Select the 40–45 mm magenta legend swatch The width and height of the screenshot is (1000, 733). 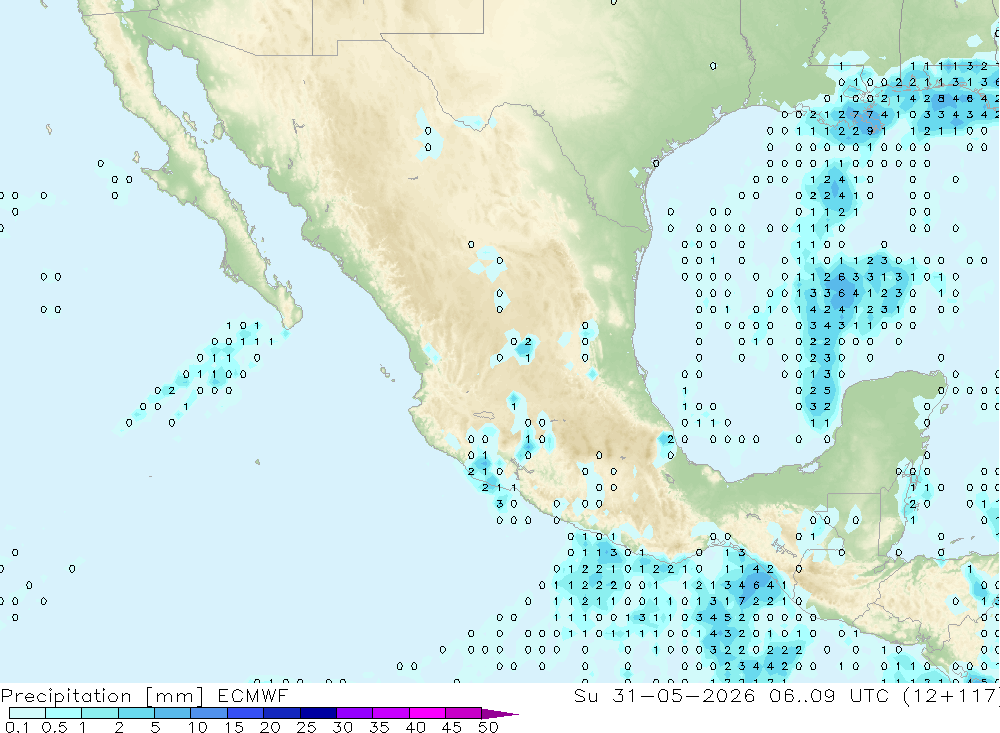coord(427,713)
